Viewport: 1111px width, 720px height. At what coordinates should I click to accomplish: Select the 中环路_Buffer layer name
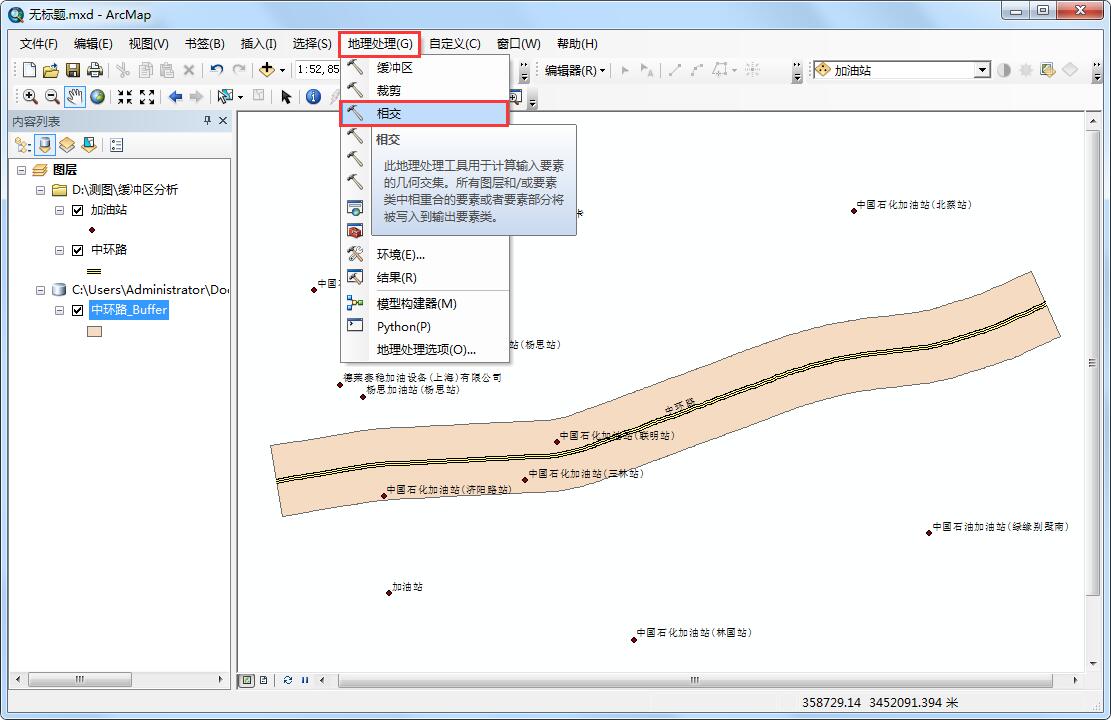(x=129, y=310)
